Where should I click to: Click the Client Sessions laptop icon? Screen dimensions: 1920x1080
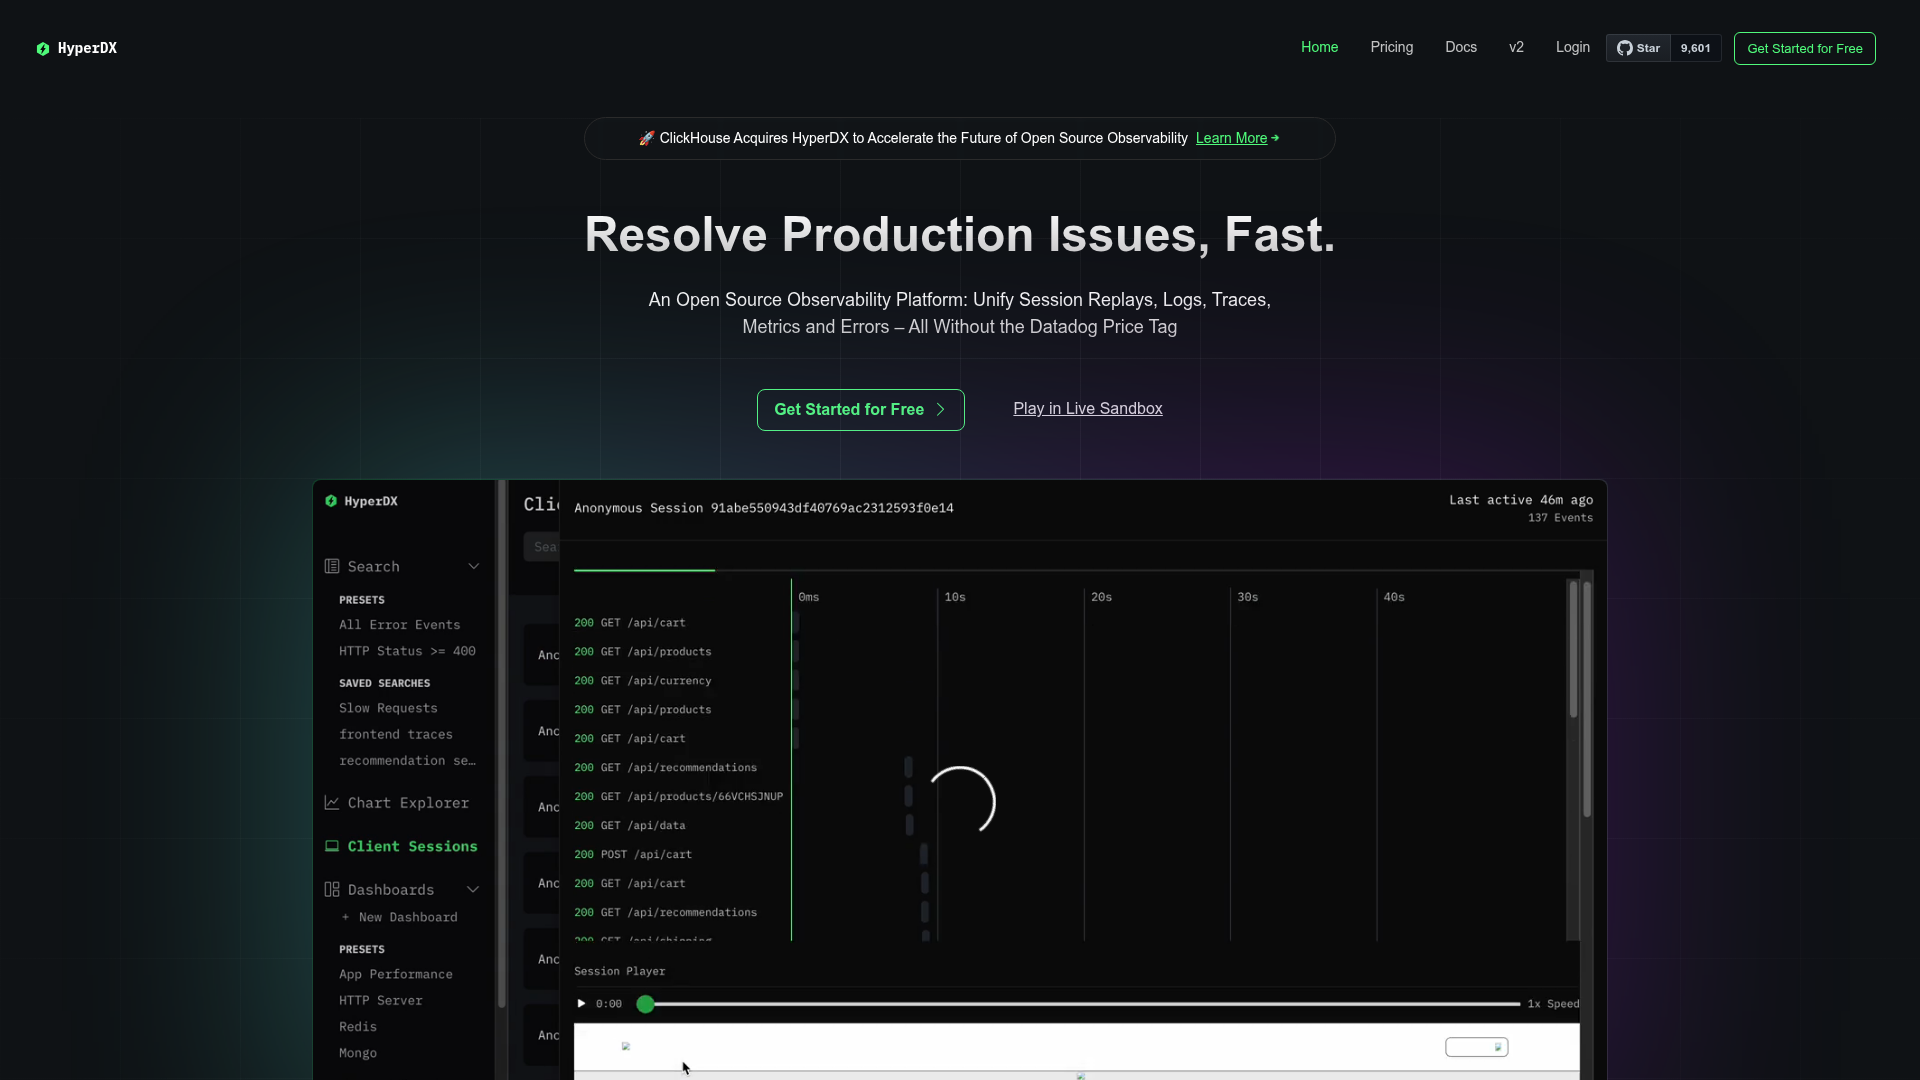332,846
